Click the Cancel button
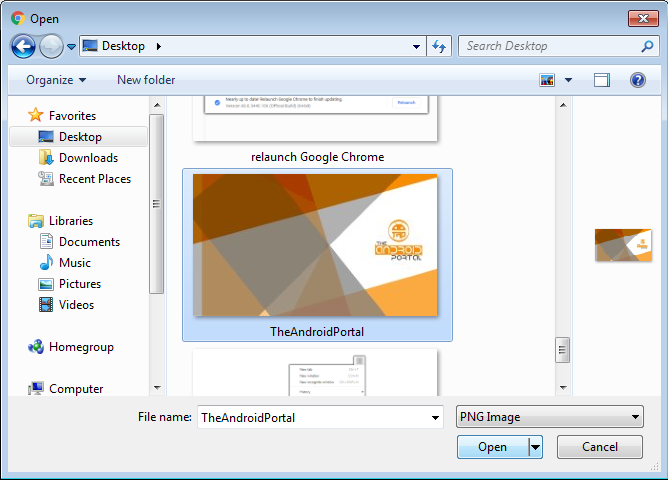The height and width of the screenshot is (480, 668). pyautogui.click(x=600, y=447)
